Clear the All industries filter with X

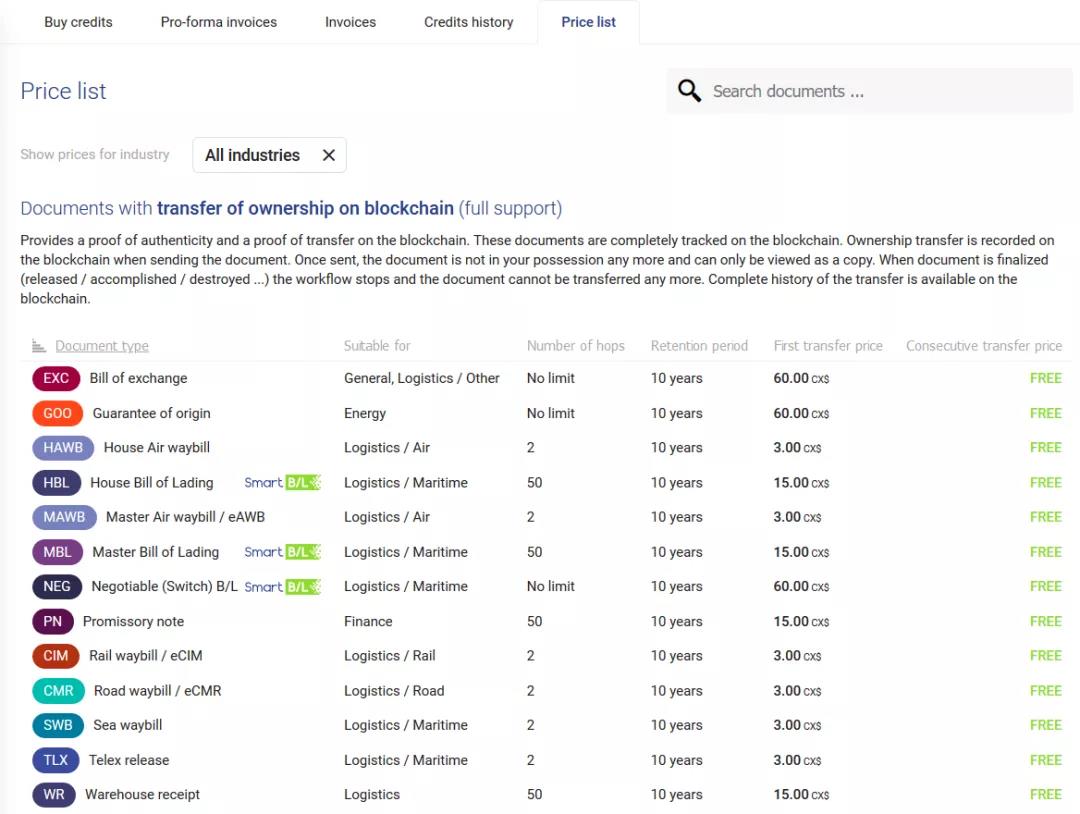[x=328, y=155]
